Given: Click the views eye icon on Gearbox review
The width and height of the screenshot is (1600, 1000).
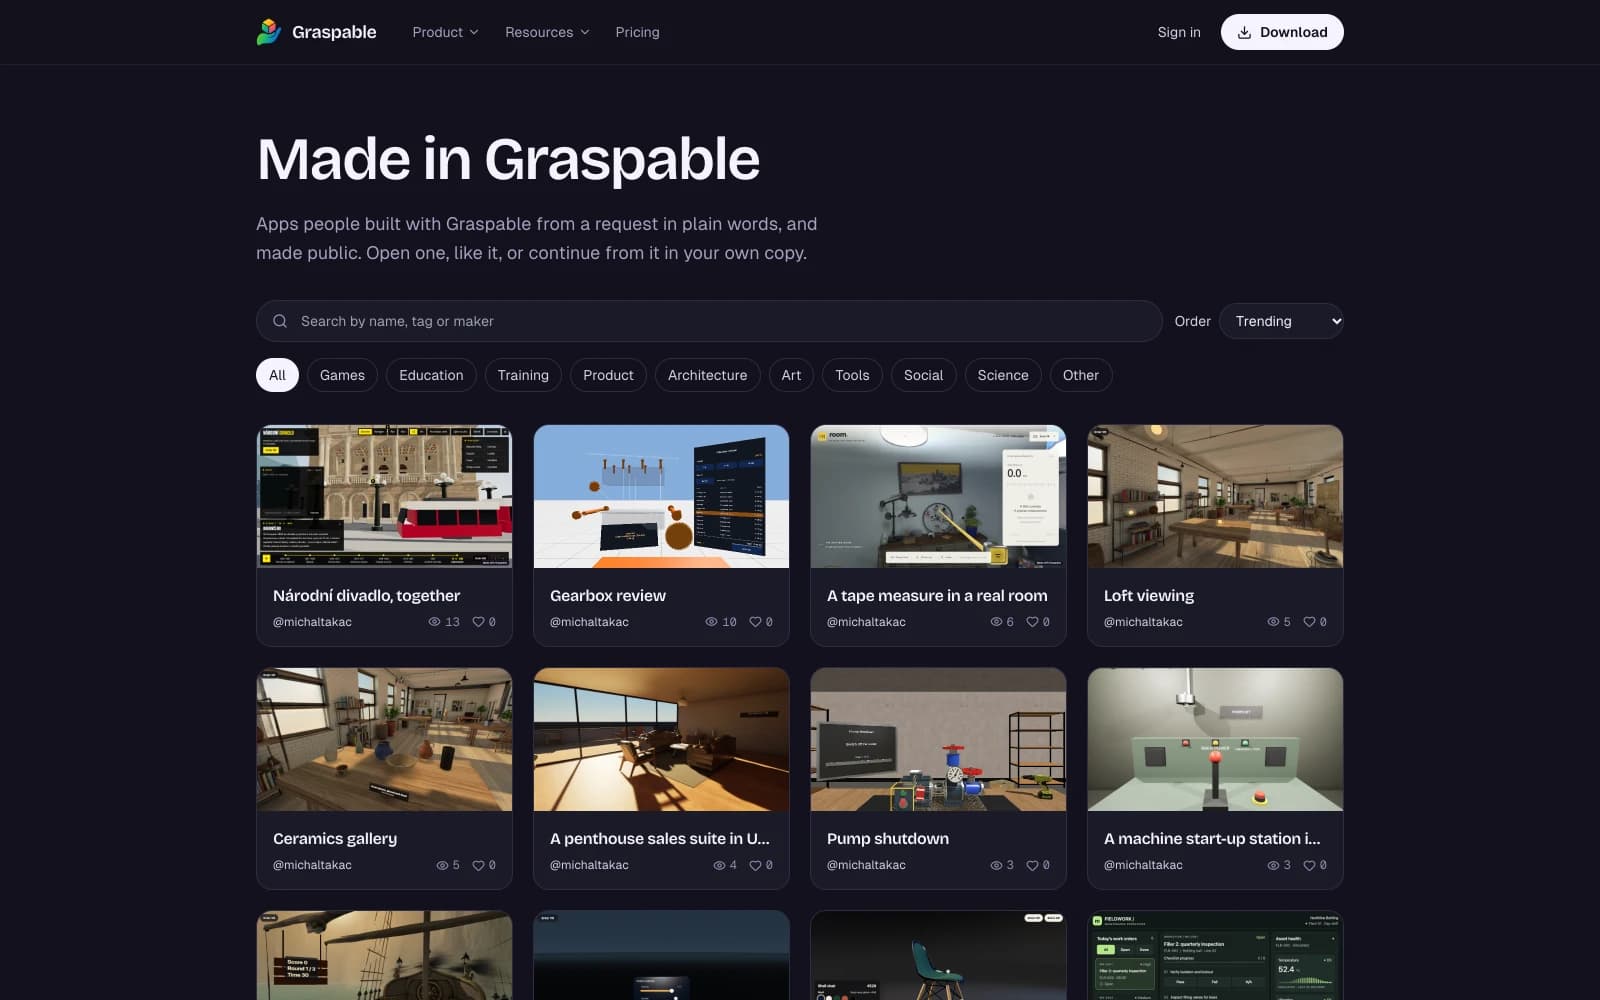Looking at the screenshot, I should coord(711,622).
